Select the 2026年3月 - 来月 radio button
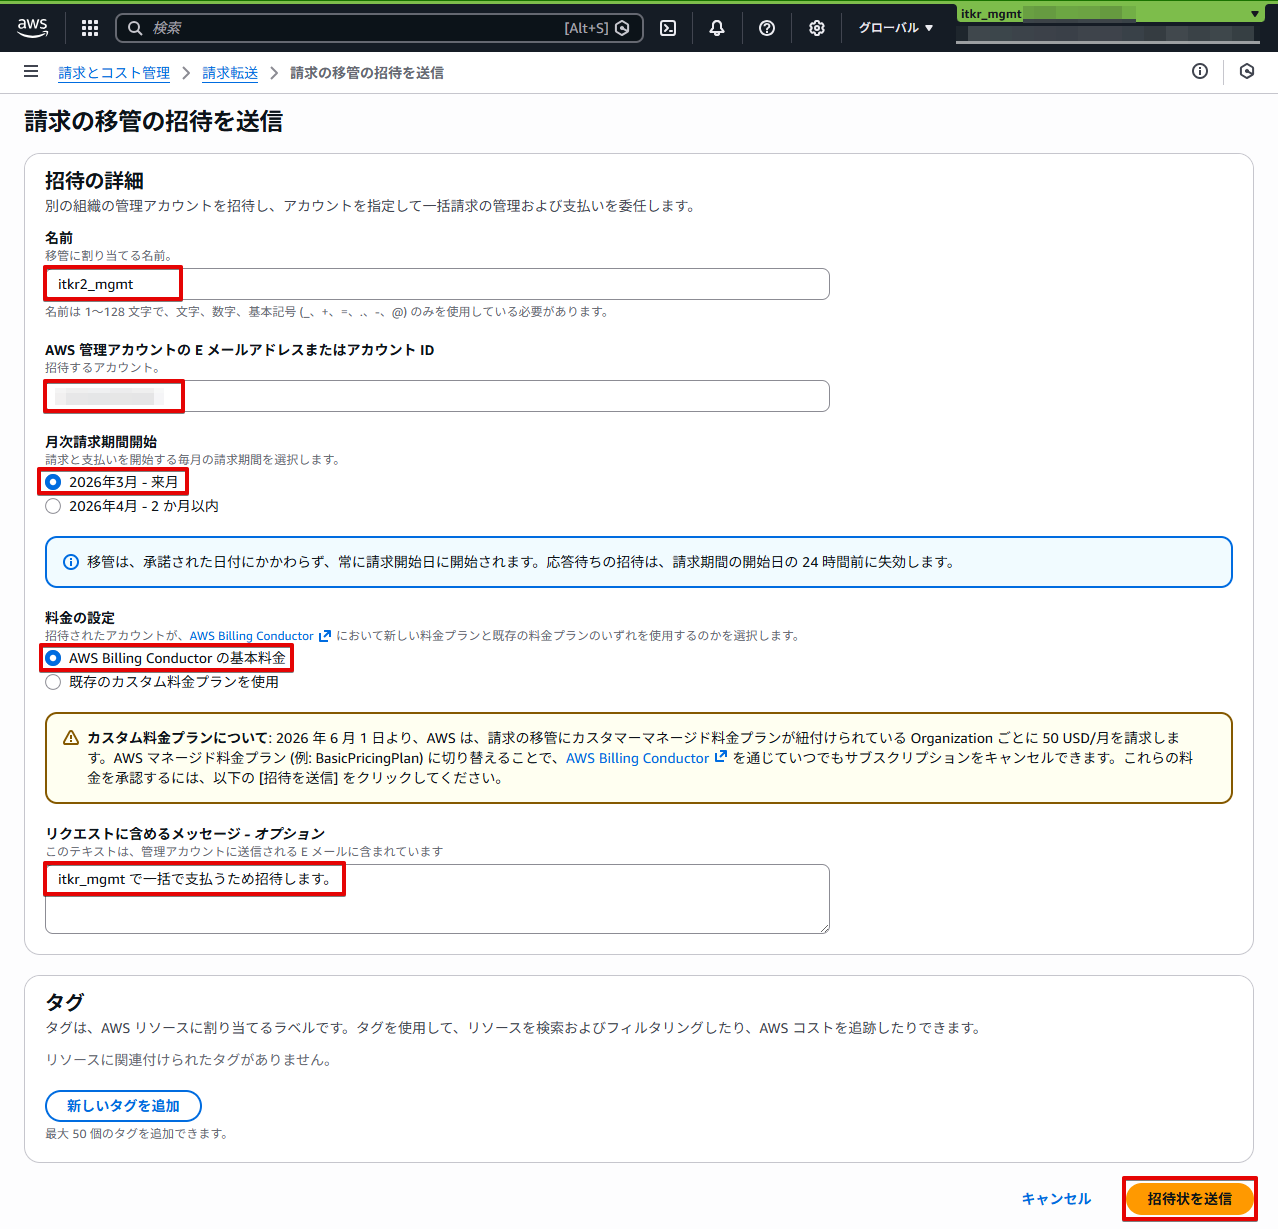 [54, 482]
